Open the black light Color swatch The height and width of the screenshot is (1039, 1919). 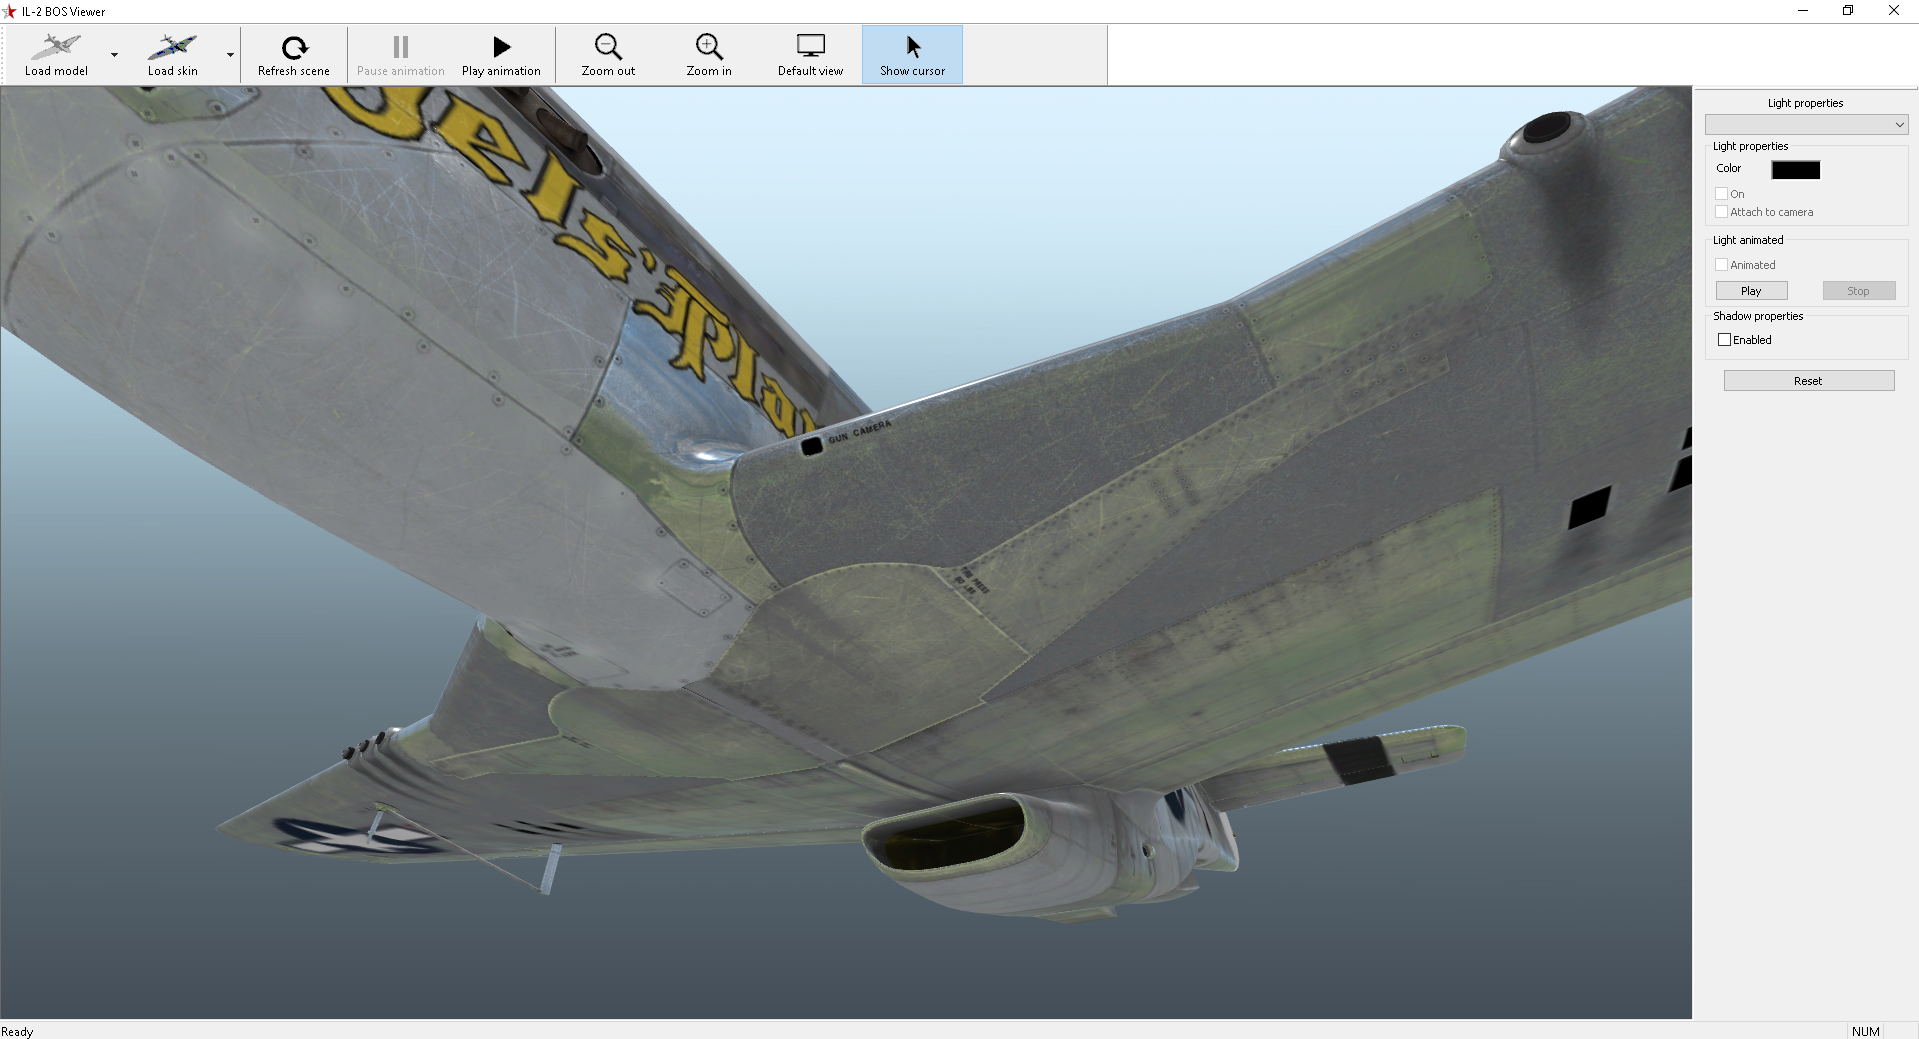tap(1795, 170)
